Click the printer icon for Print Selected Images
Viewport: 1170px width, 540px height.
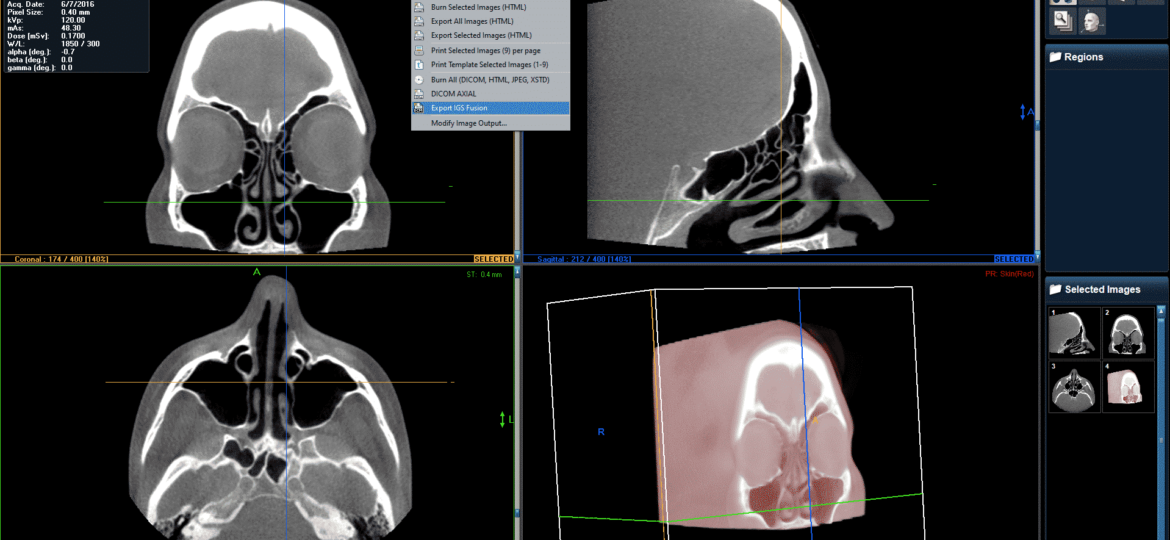(x=419, y=50)
